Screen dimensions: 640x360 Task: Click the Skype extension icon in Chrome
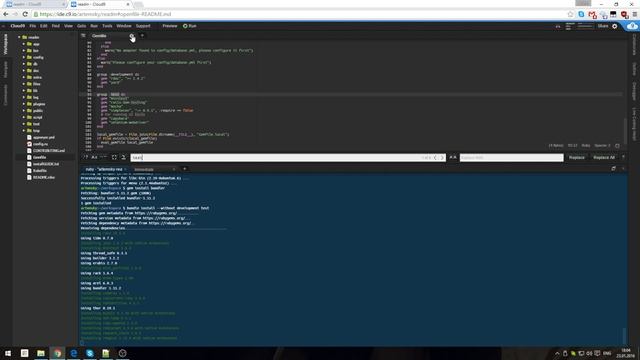[581, 14]
